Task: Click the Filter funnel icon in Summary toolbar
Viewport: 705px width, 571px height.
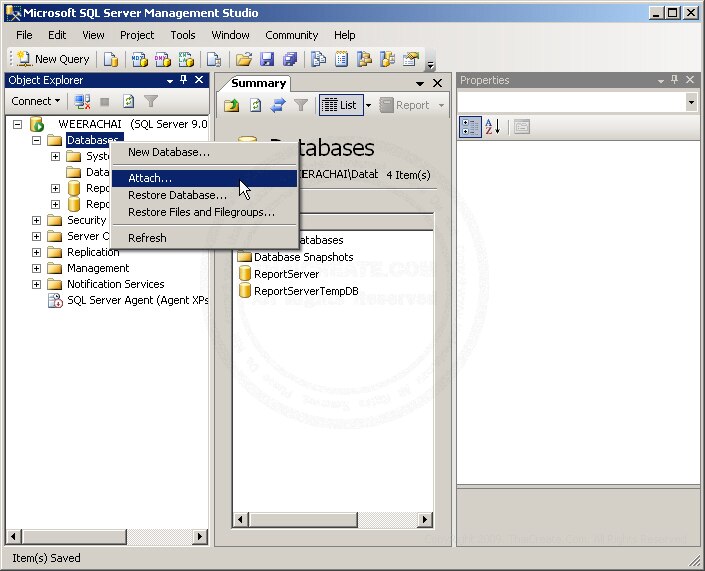Action: [x=301, y=105]
